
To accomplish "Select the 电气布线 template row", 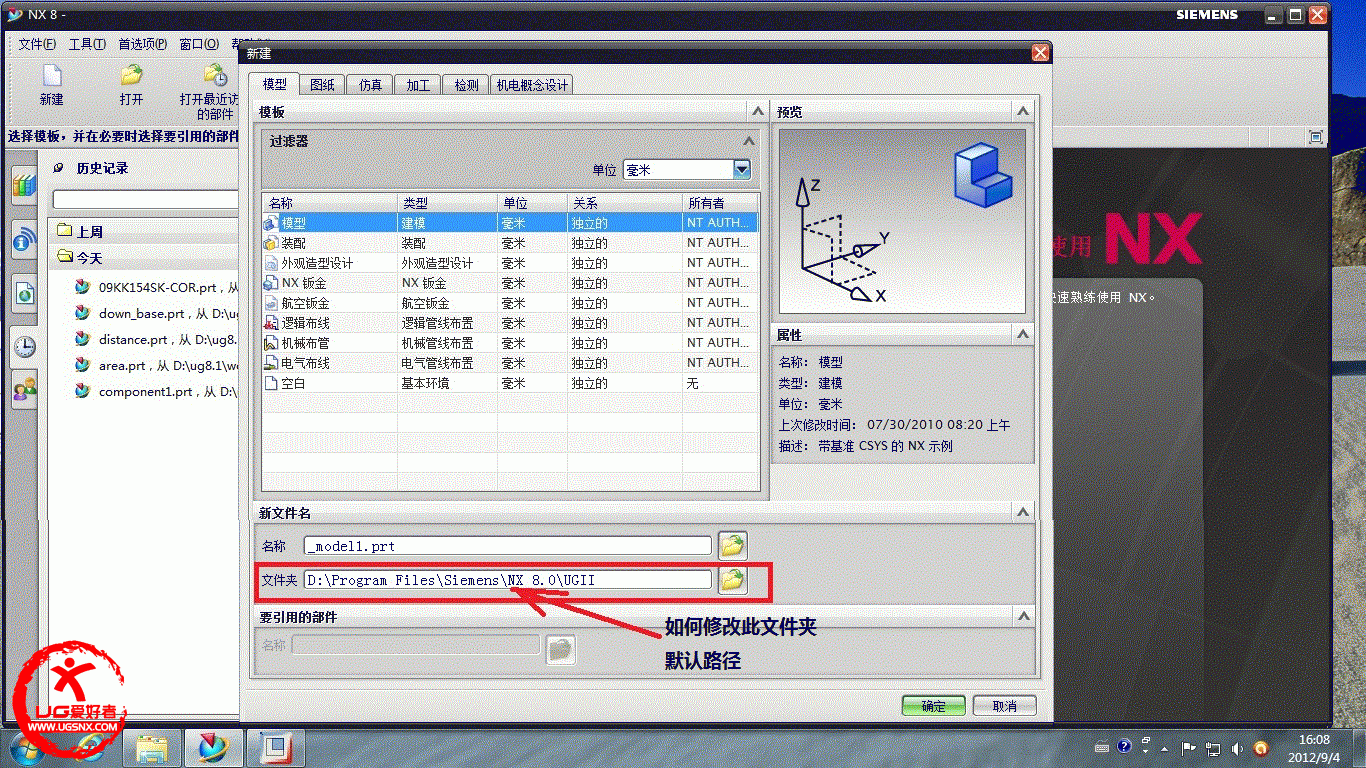I will coord(510,363).
